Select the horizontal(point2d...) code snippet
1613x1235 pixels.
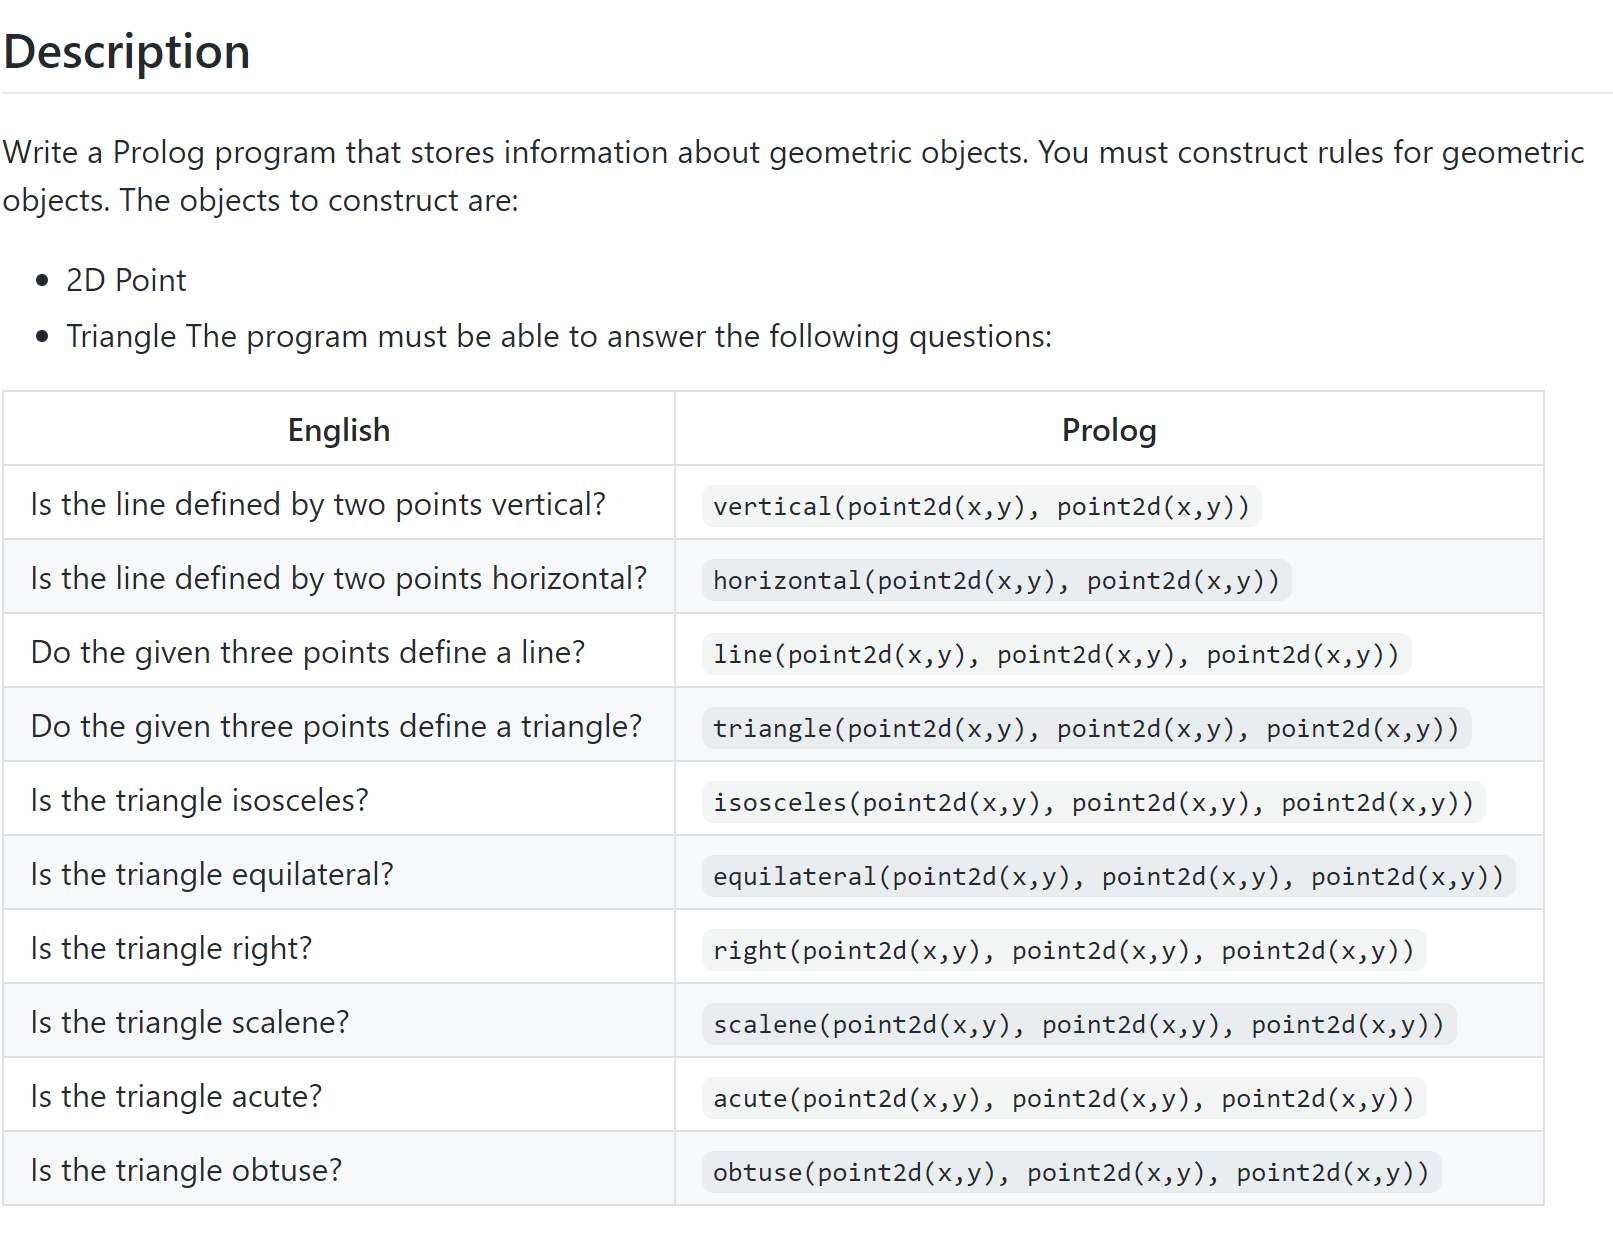point(995,581)
